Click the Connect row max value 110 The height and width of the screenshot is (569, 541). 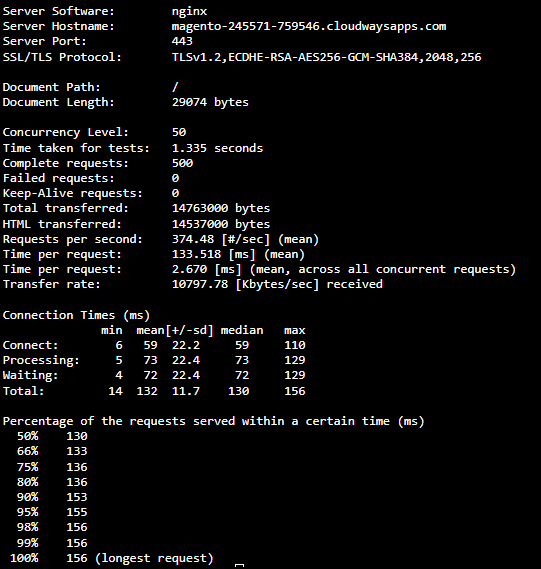coord(295,345)
